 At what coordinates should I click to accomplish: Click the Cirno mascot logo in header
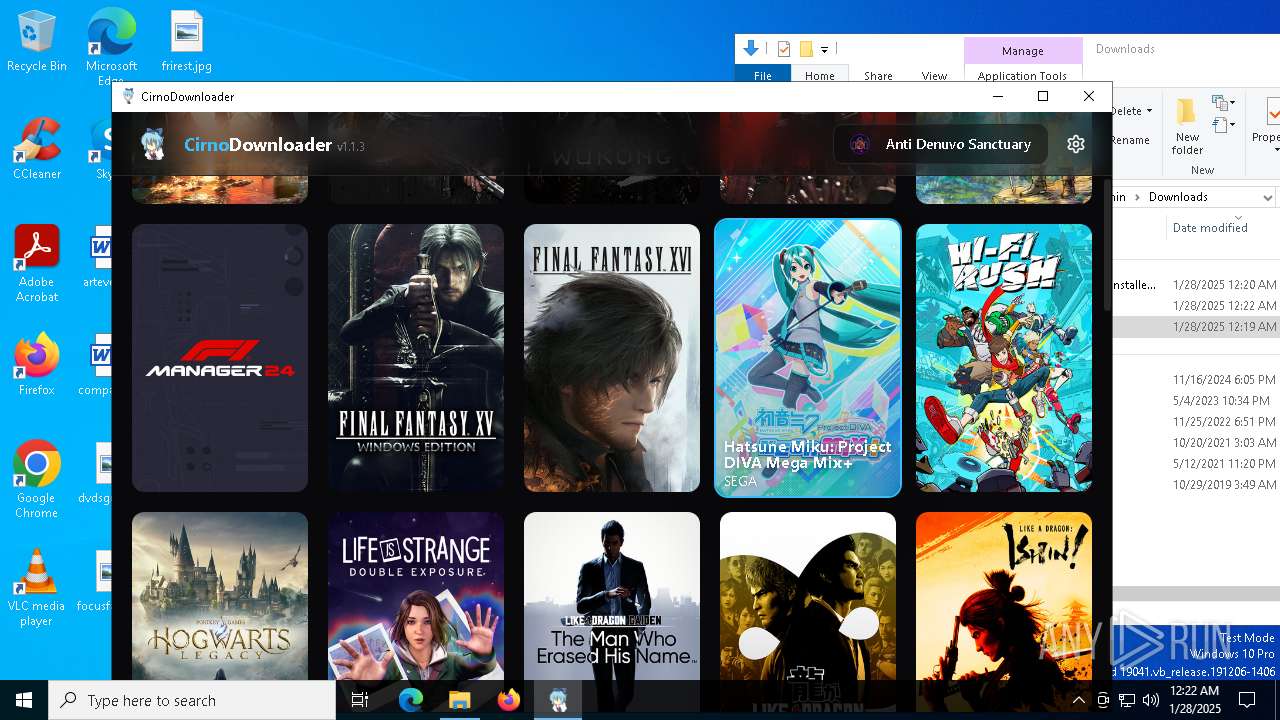(153, 145)
